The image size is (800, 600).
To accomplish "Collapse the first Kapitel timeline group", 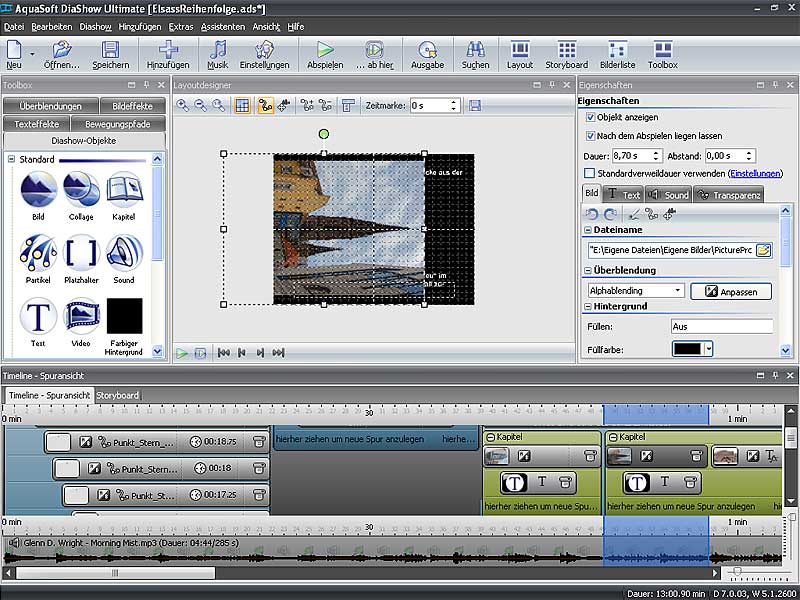I will point(490,437).
